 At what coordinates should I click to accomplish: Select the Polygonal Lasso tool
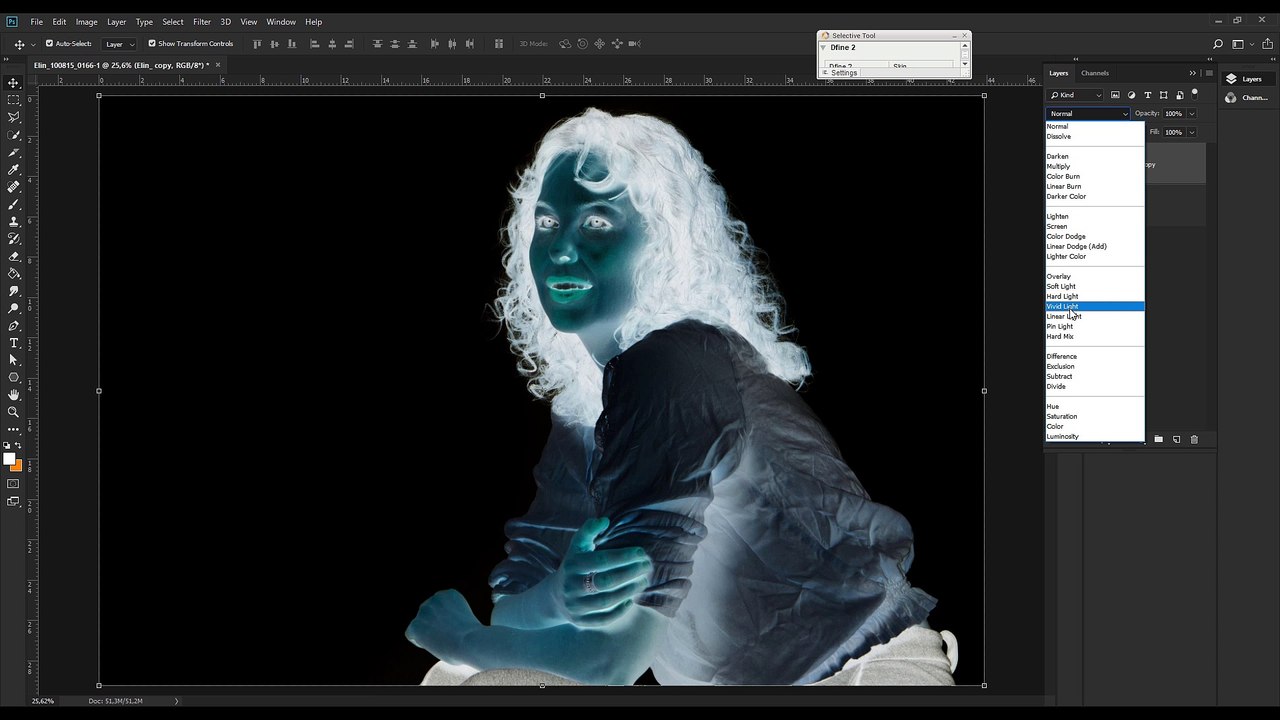click(x=14, y=118)
